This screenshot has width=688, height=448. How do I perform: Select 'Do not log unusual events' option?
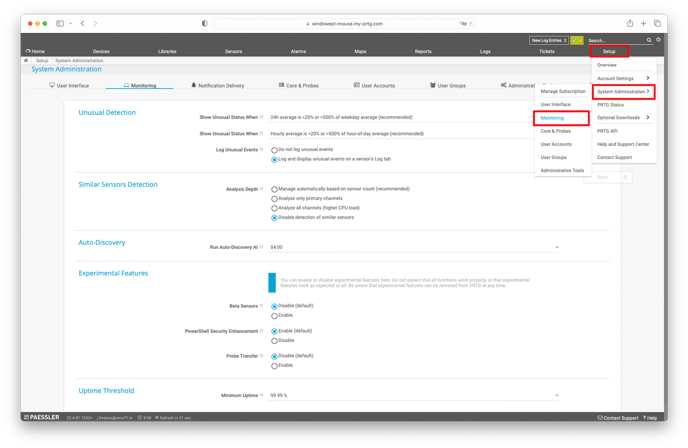tap(275, 150)
